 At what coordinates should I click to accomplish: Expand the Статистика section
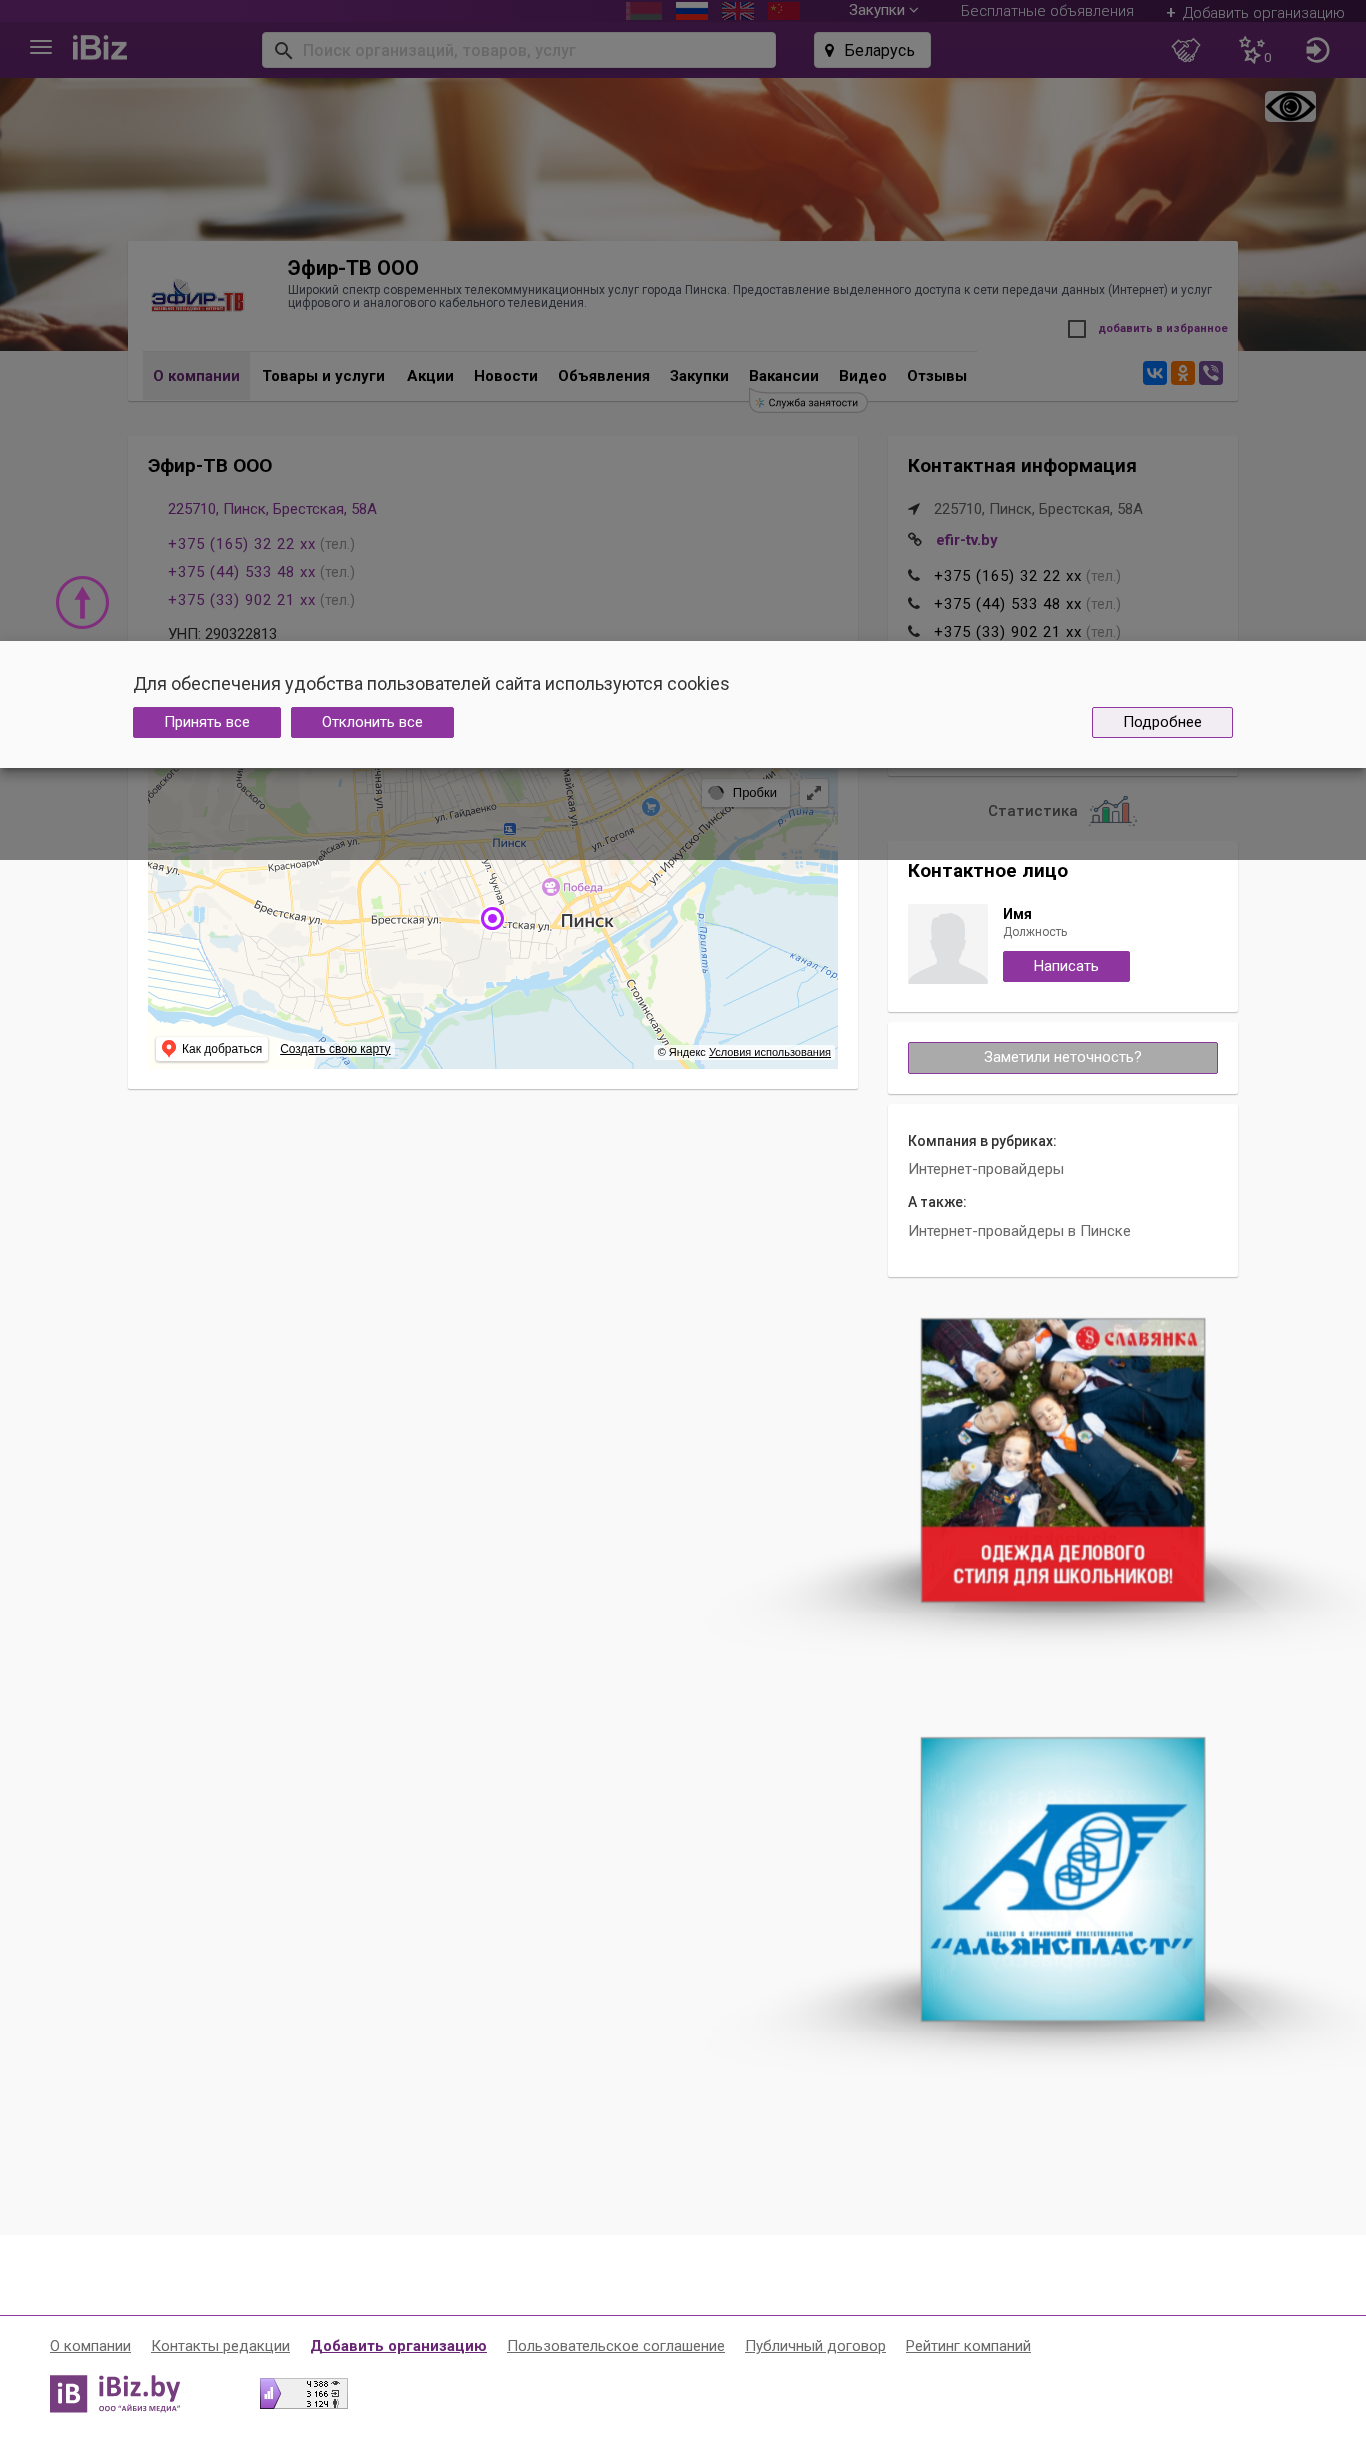click(1062, 811)
